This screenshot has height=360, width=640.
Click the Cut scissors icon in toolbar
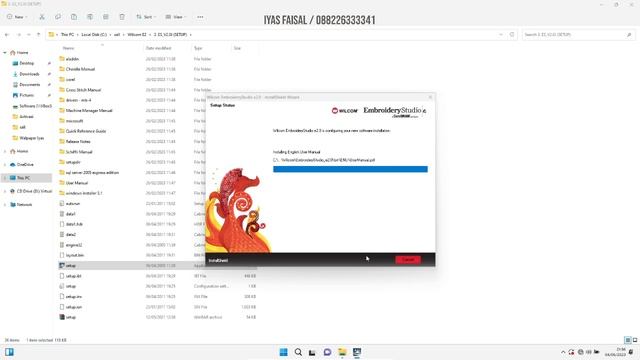click(42, 17)
